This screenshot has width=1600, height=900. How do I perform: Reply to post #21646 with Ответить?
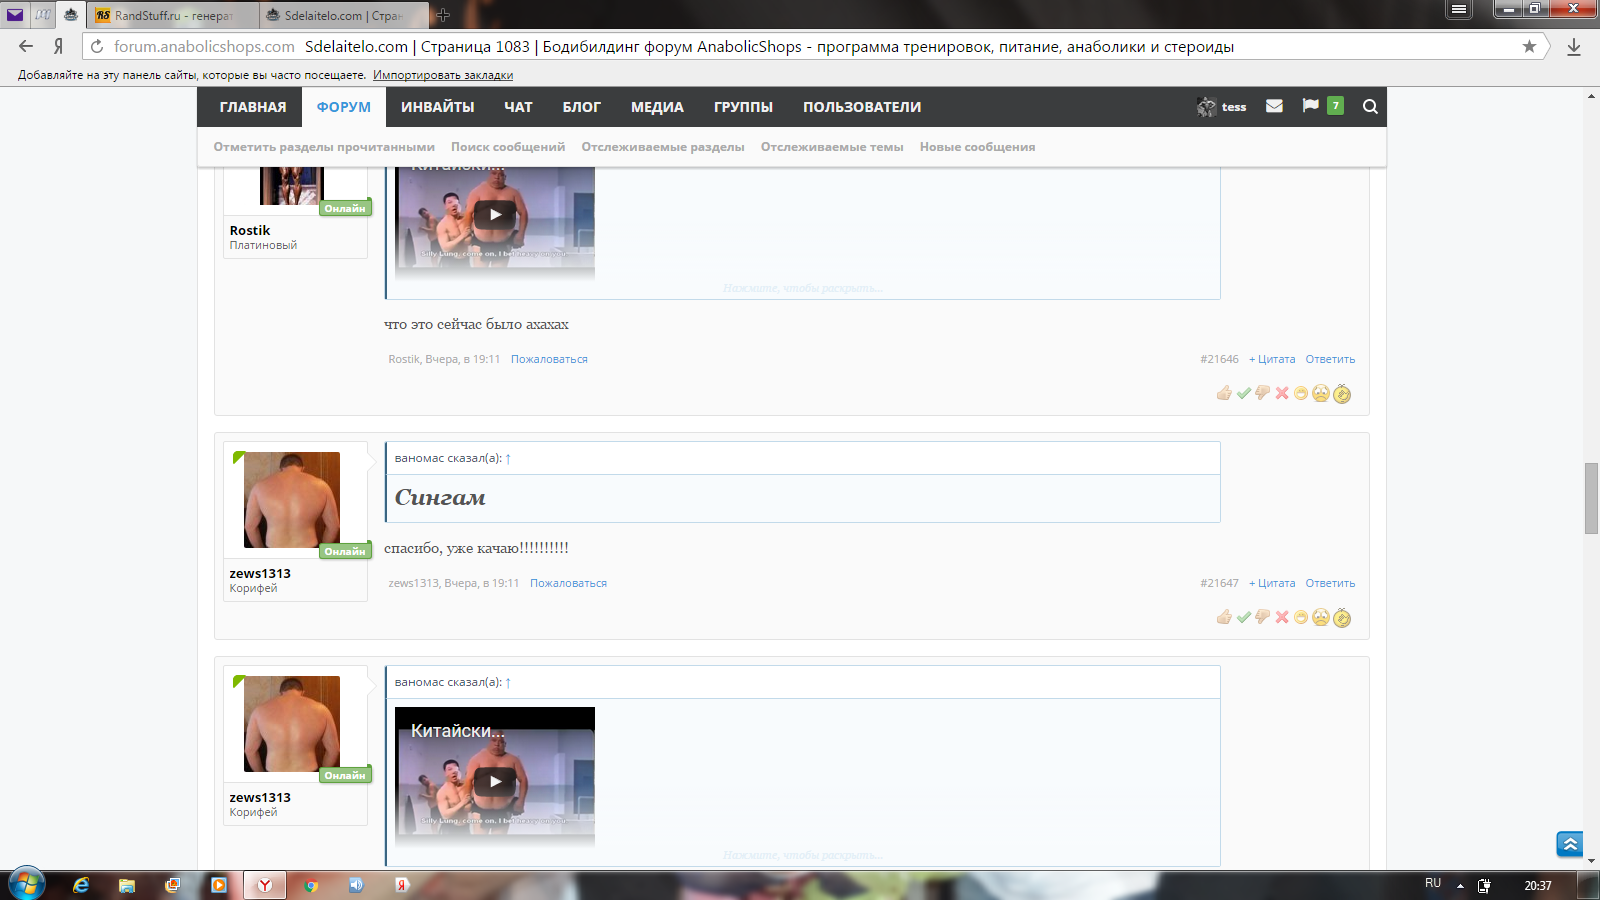pyautogui.click(x=1330, y=359)
